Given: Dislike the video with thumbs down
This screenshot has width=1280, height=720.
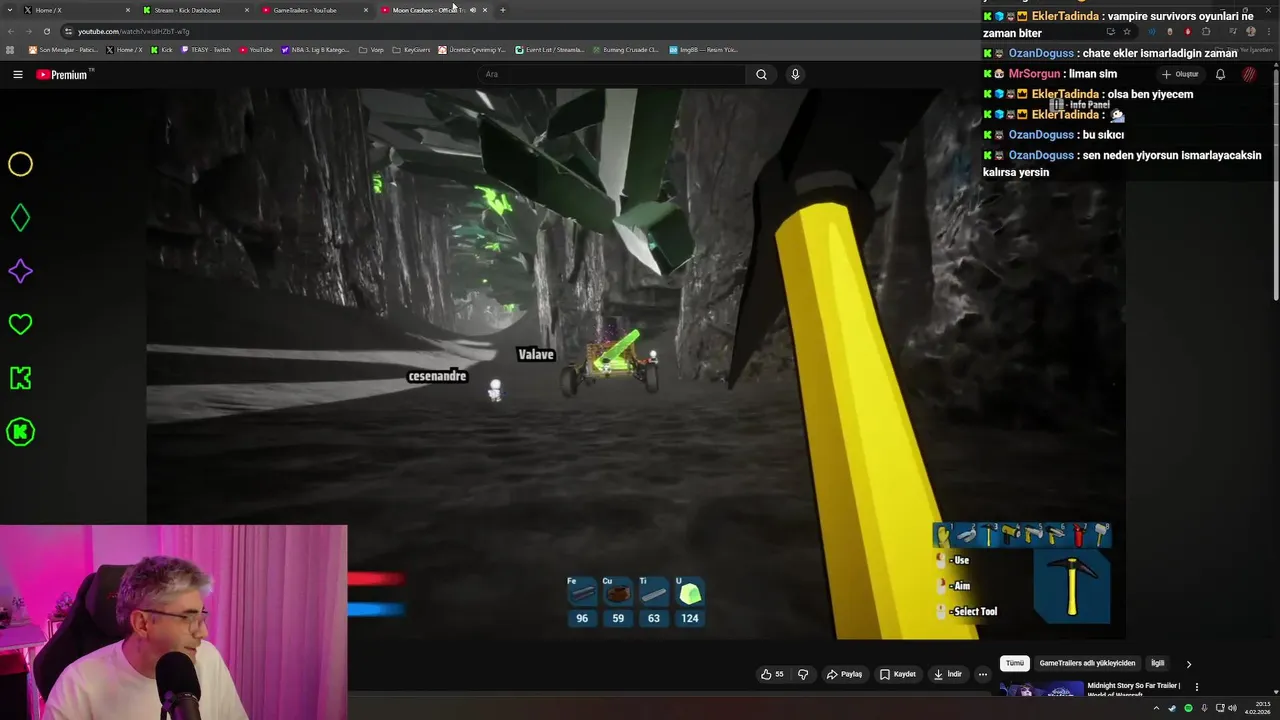Looking at the screenshot, I should click(x=803, y=674).
